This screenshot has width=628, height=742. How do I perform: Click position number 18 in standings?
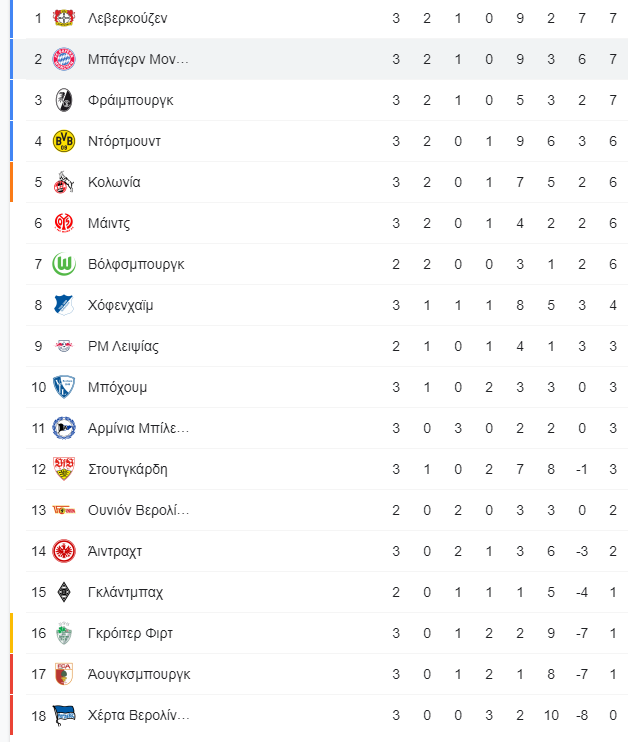pyautogui.click(x=38, y=716)
